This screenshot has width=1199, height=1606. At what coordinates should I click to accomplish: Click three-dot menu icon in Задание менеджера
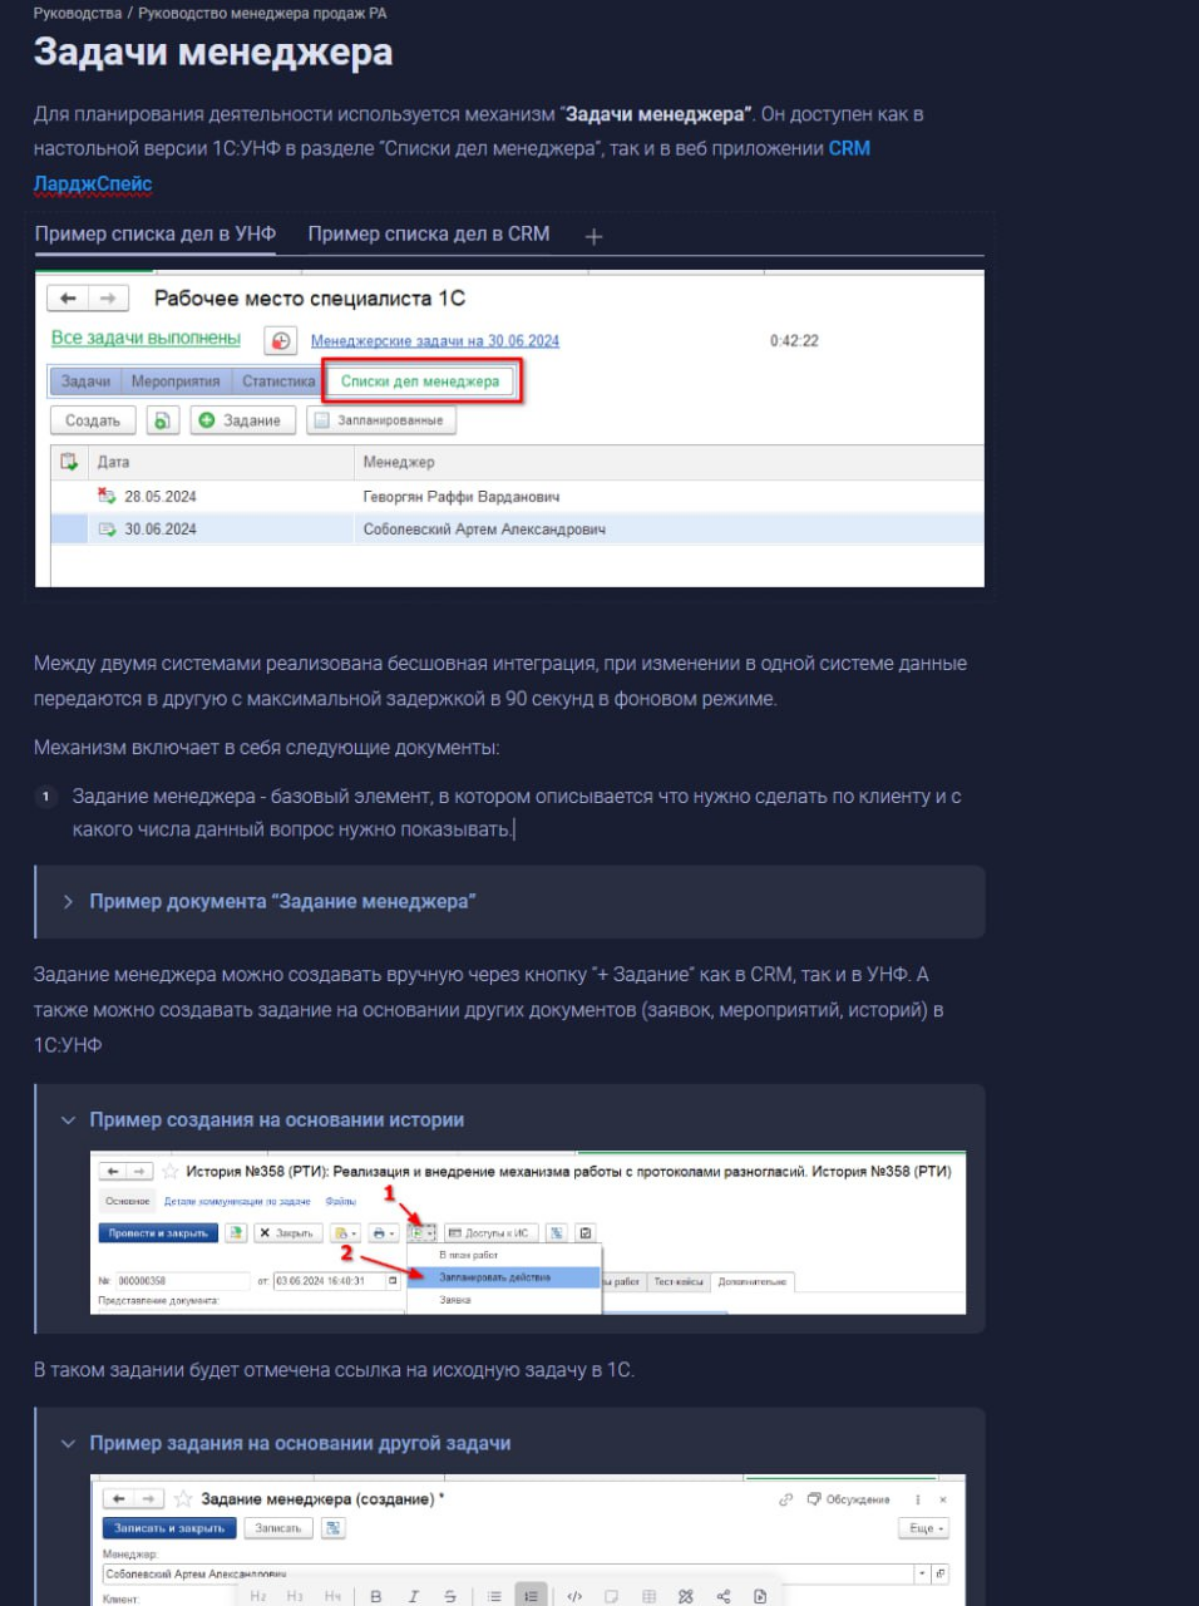pos(917,1499)
